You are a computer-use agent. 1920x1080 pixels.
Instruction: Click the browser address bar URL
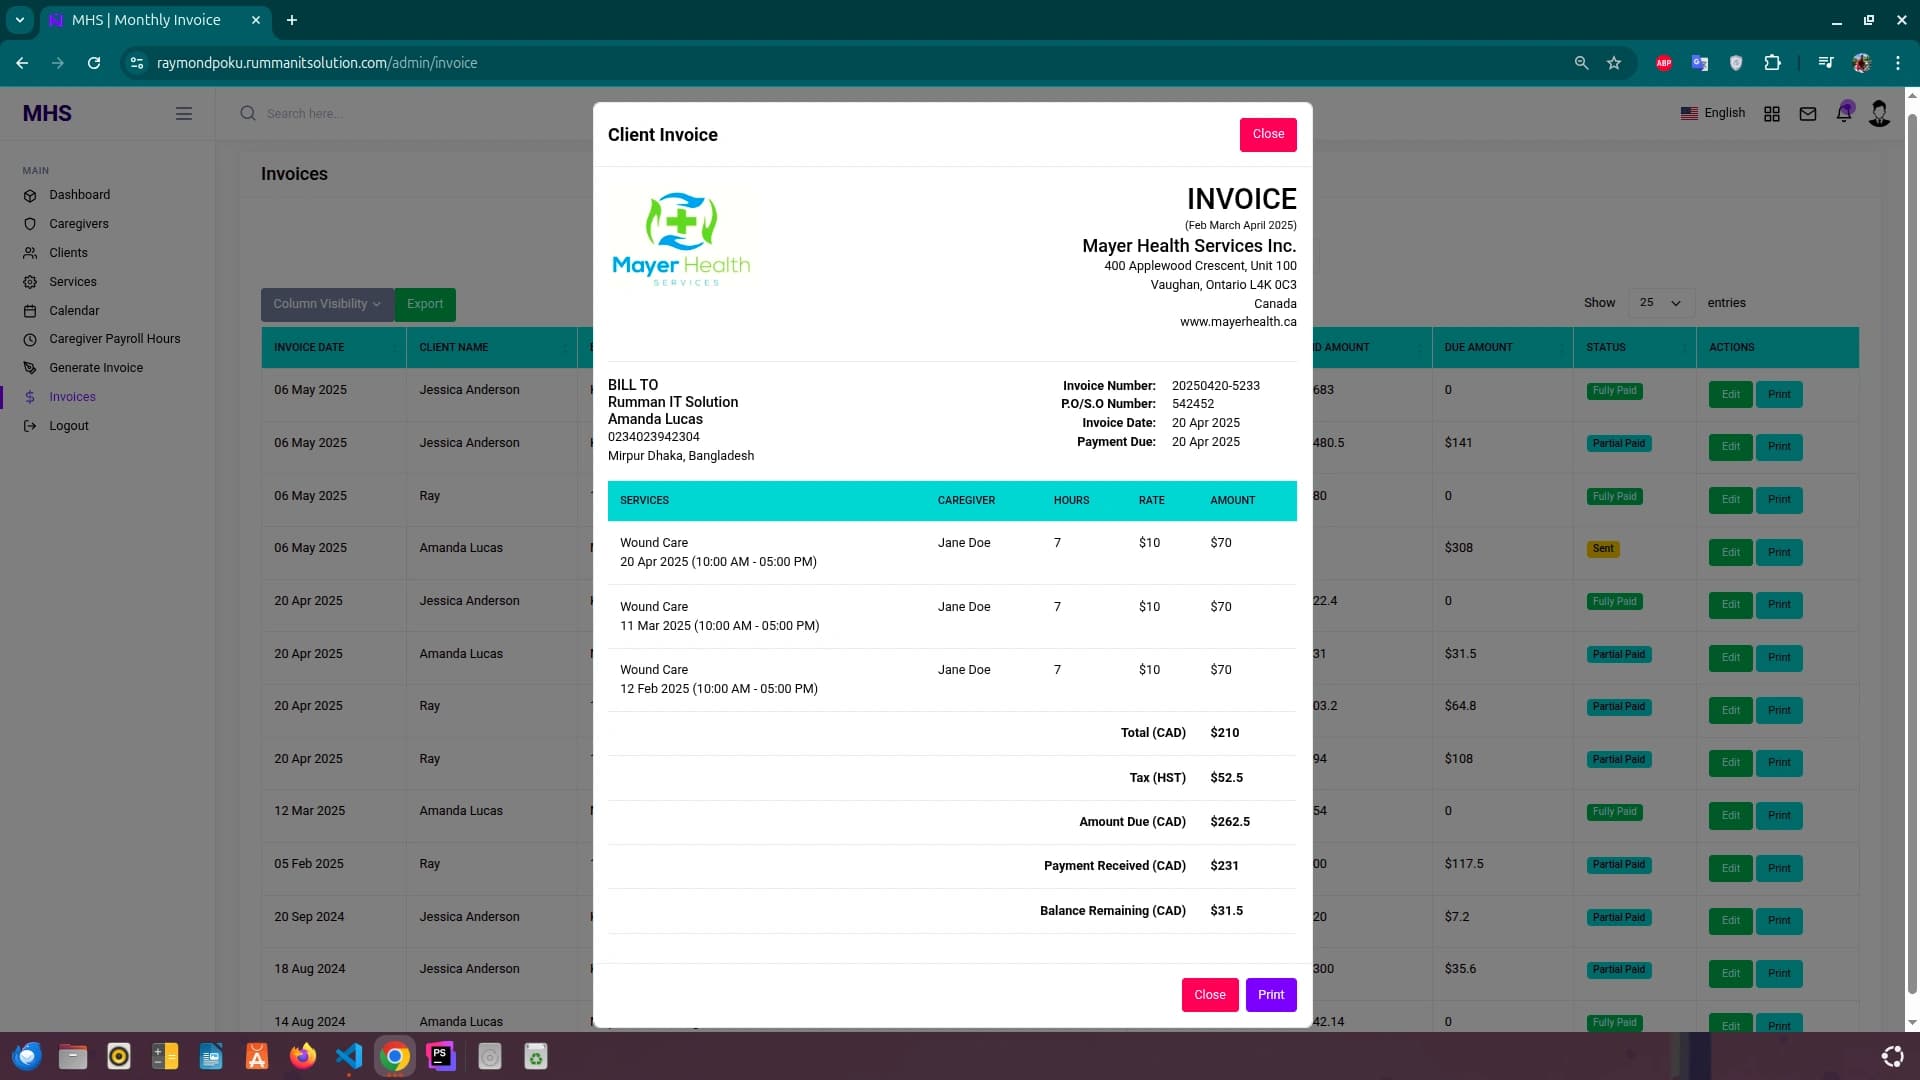[317, 63]
